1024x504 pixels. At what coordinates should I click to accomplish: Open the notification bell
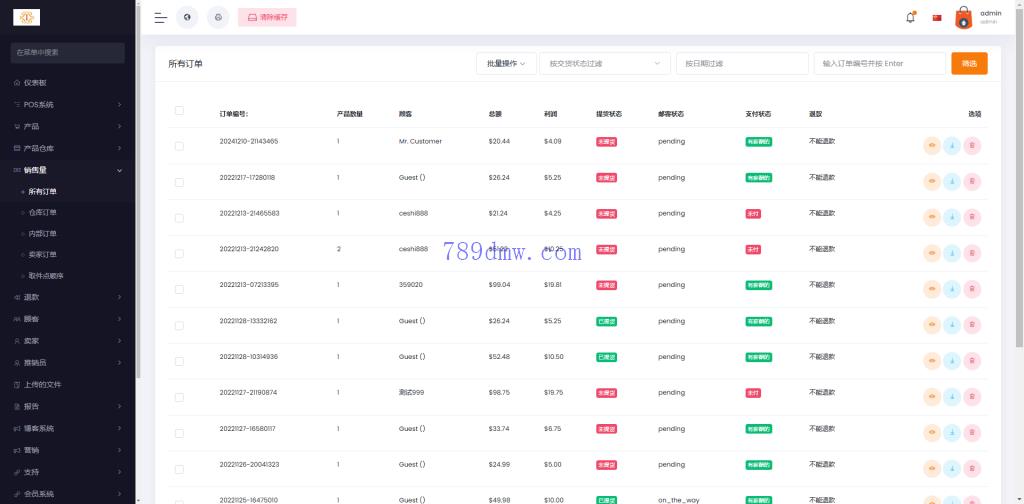point(910,17)
